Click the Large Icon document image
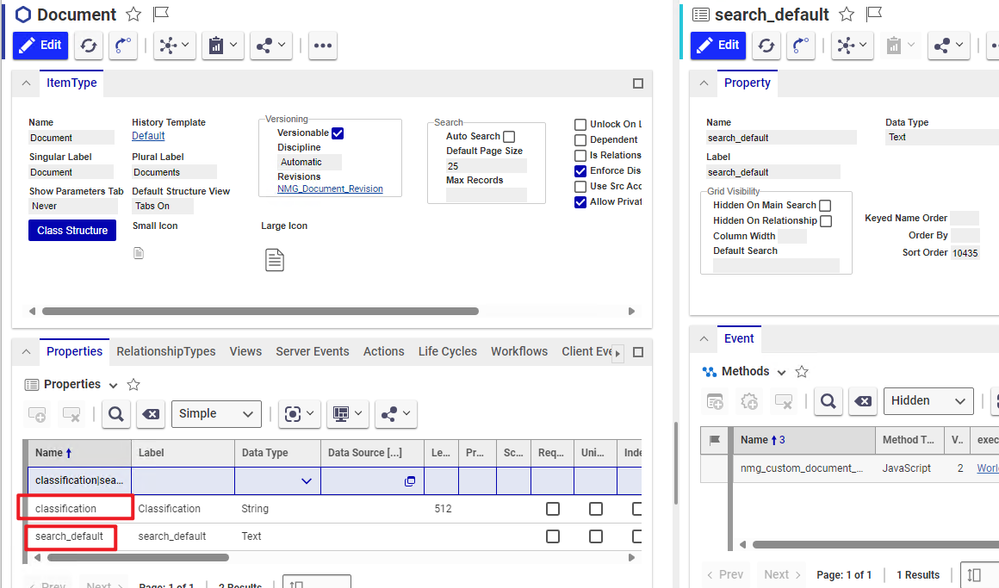This screenshot has height=588, width=999. [274, 260]
